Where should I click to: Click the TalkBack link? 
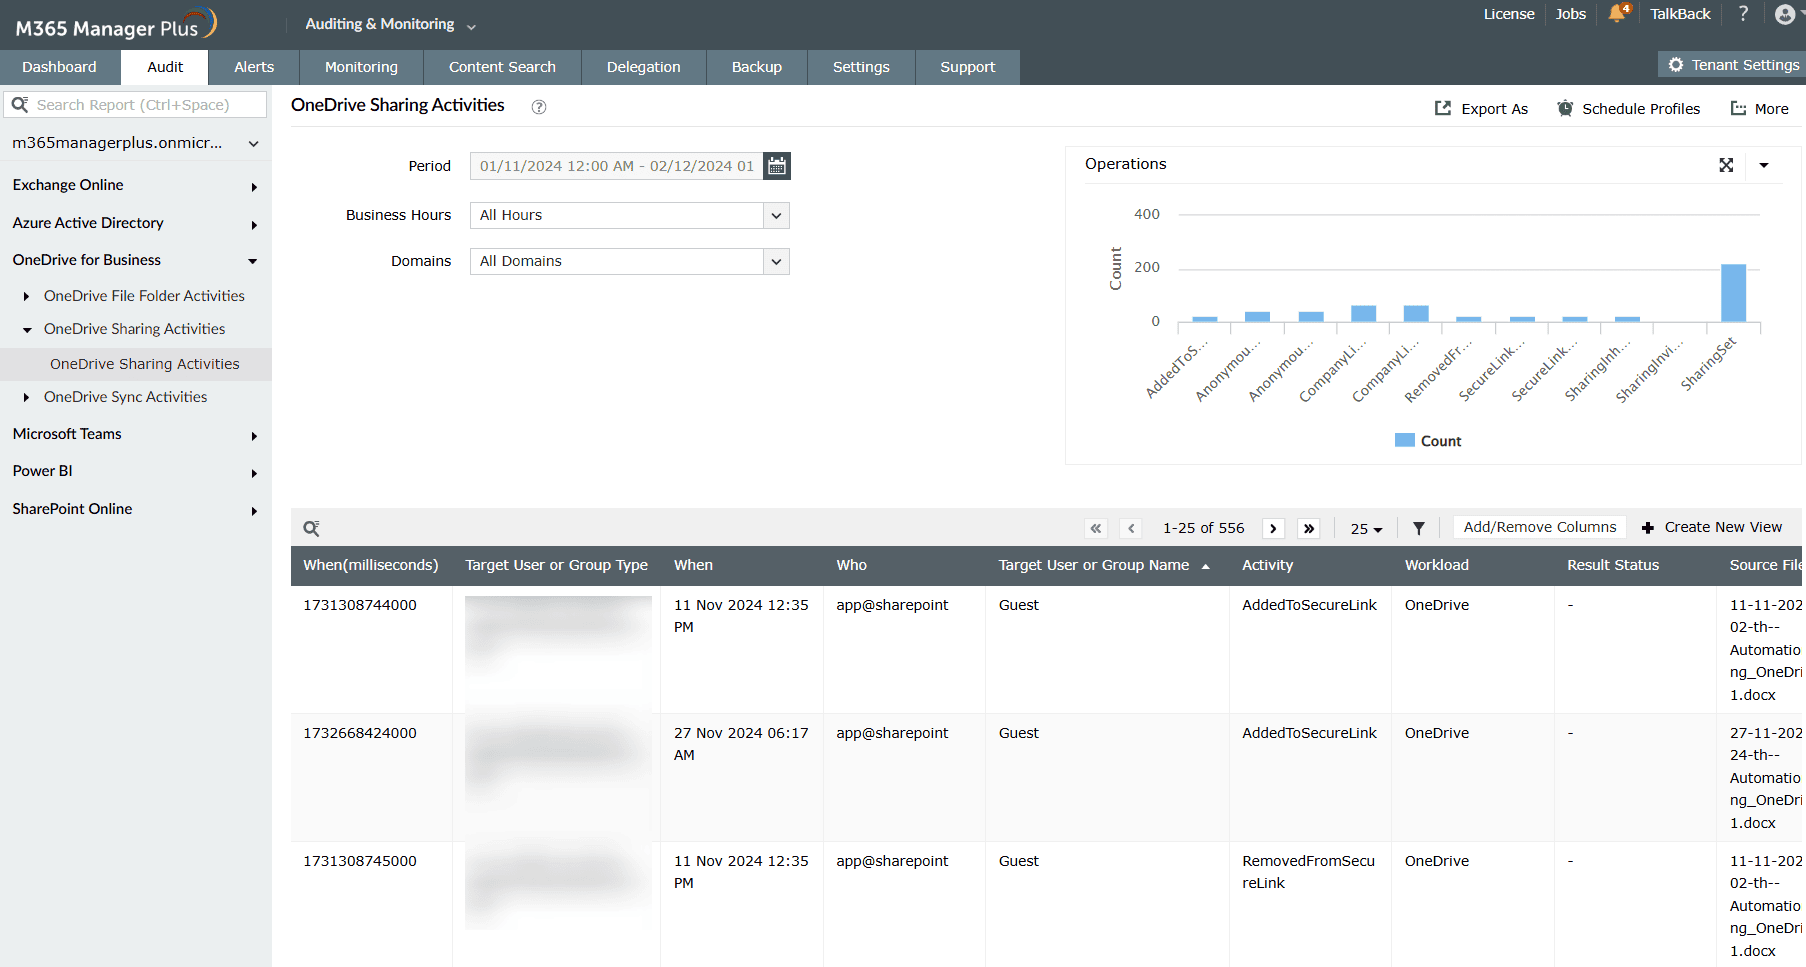pyautogui.click(x=1680, y=14)
